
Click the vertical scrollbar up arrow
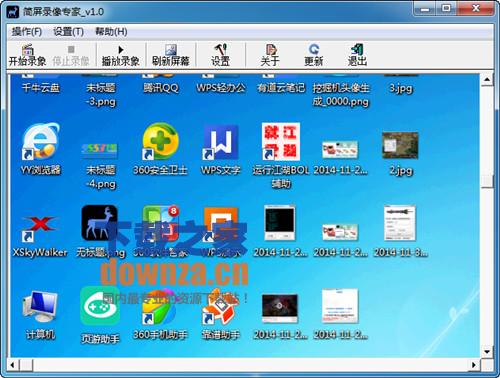click(x=487, y=80)
